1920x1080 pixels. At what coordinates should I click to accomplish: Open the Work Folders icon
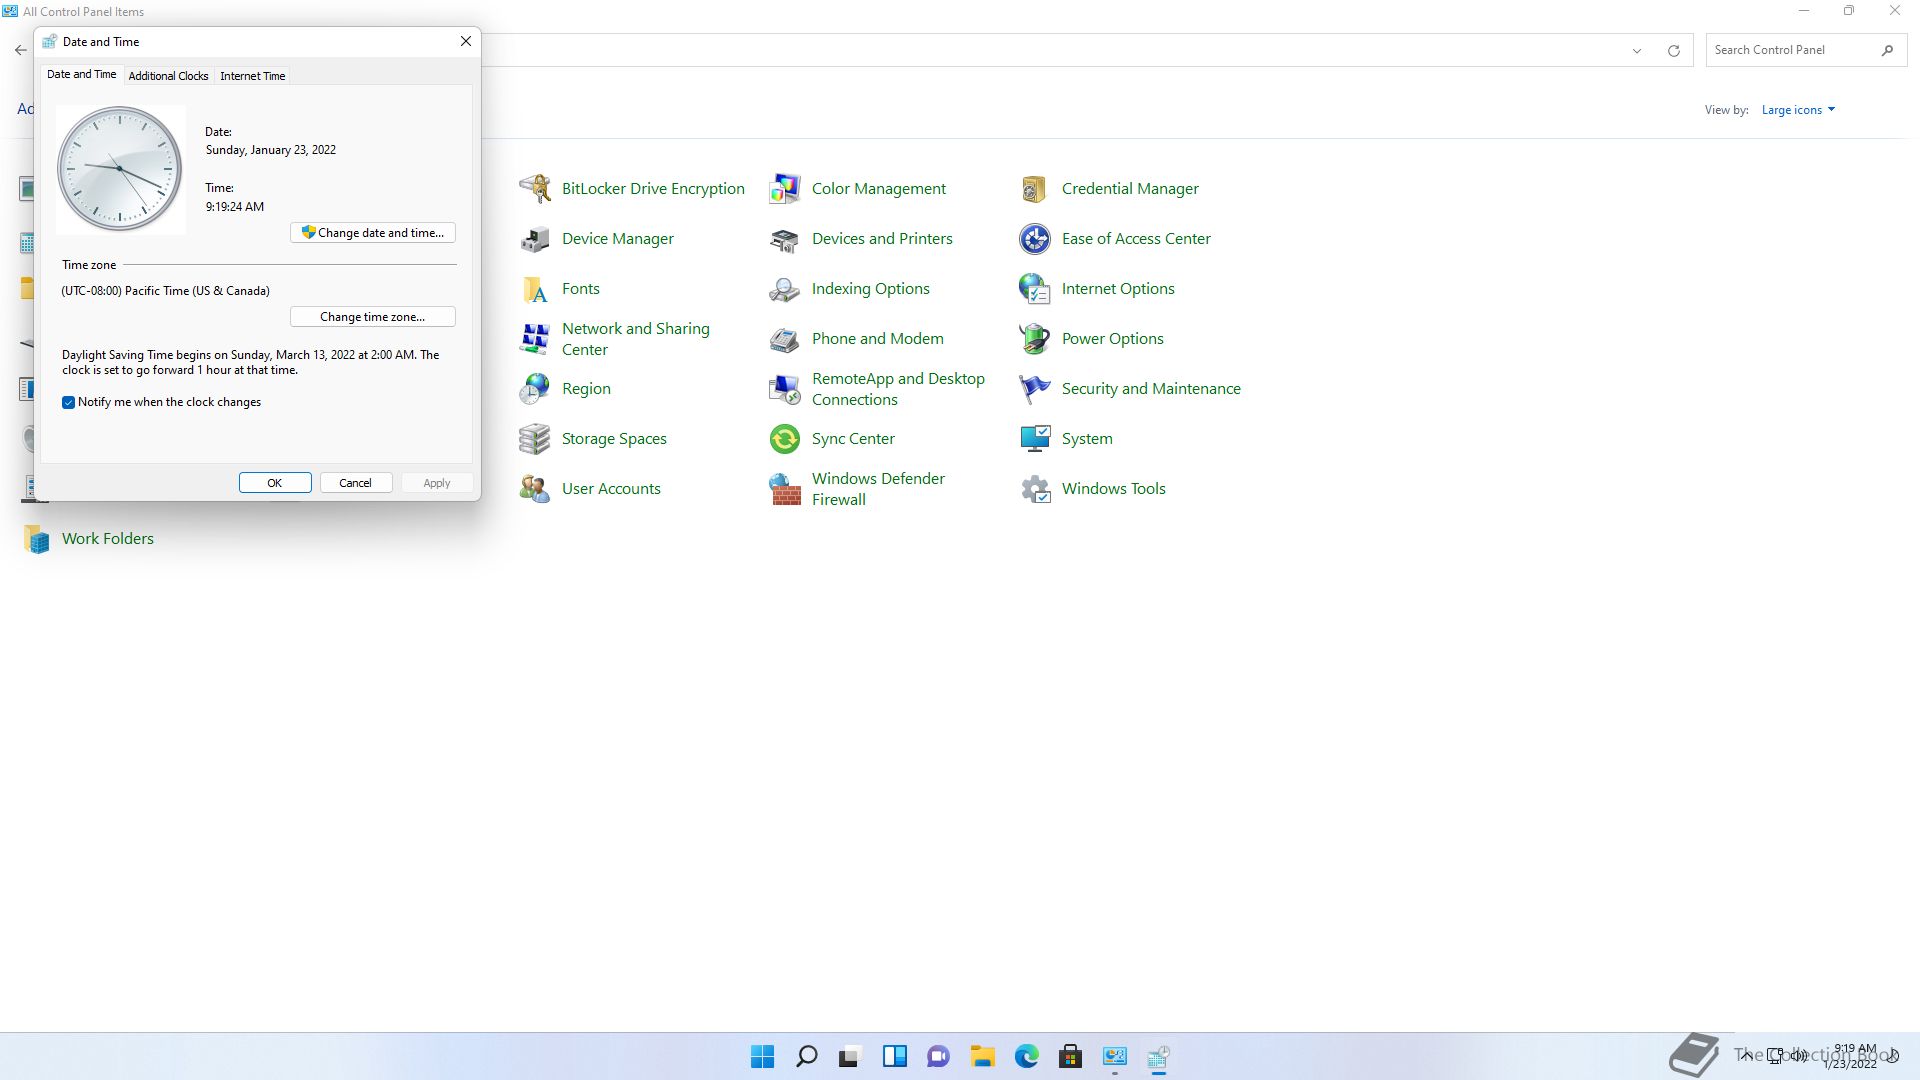tap(36, 538)
